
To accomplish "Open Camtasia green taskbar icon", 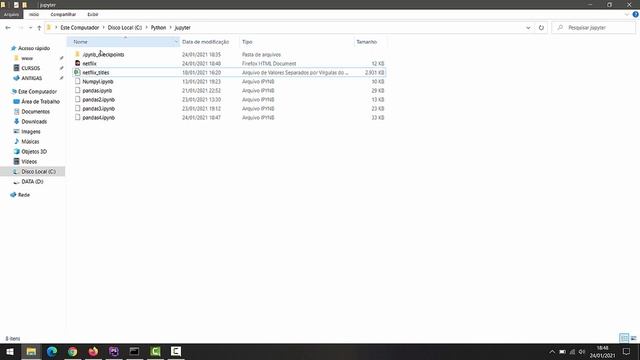I will pos(155,351).
